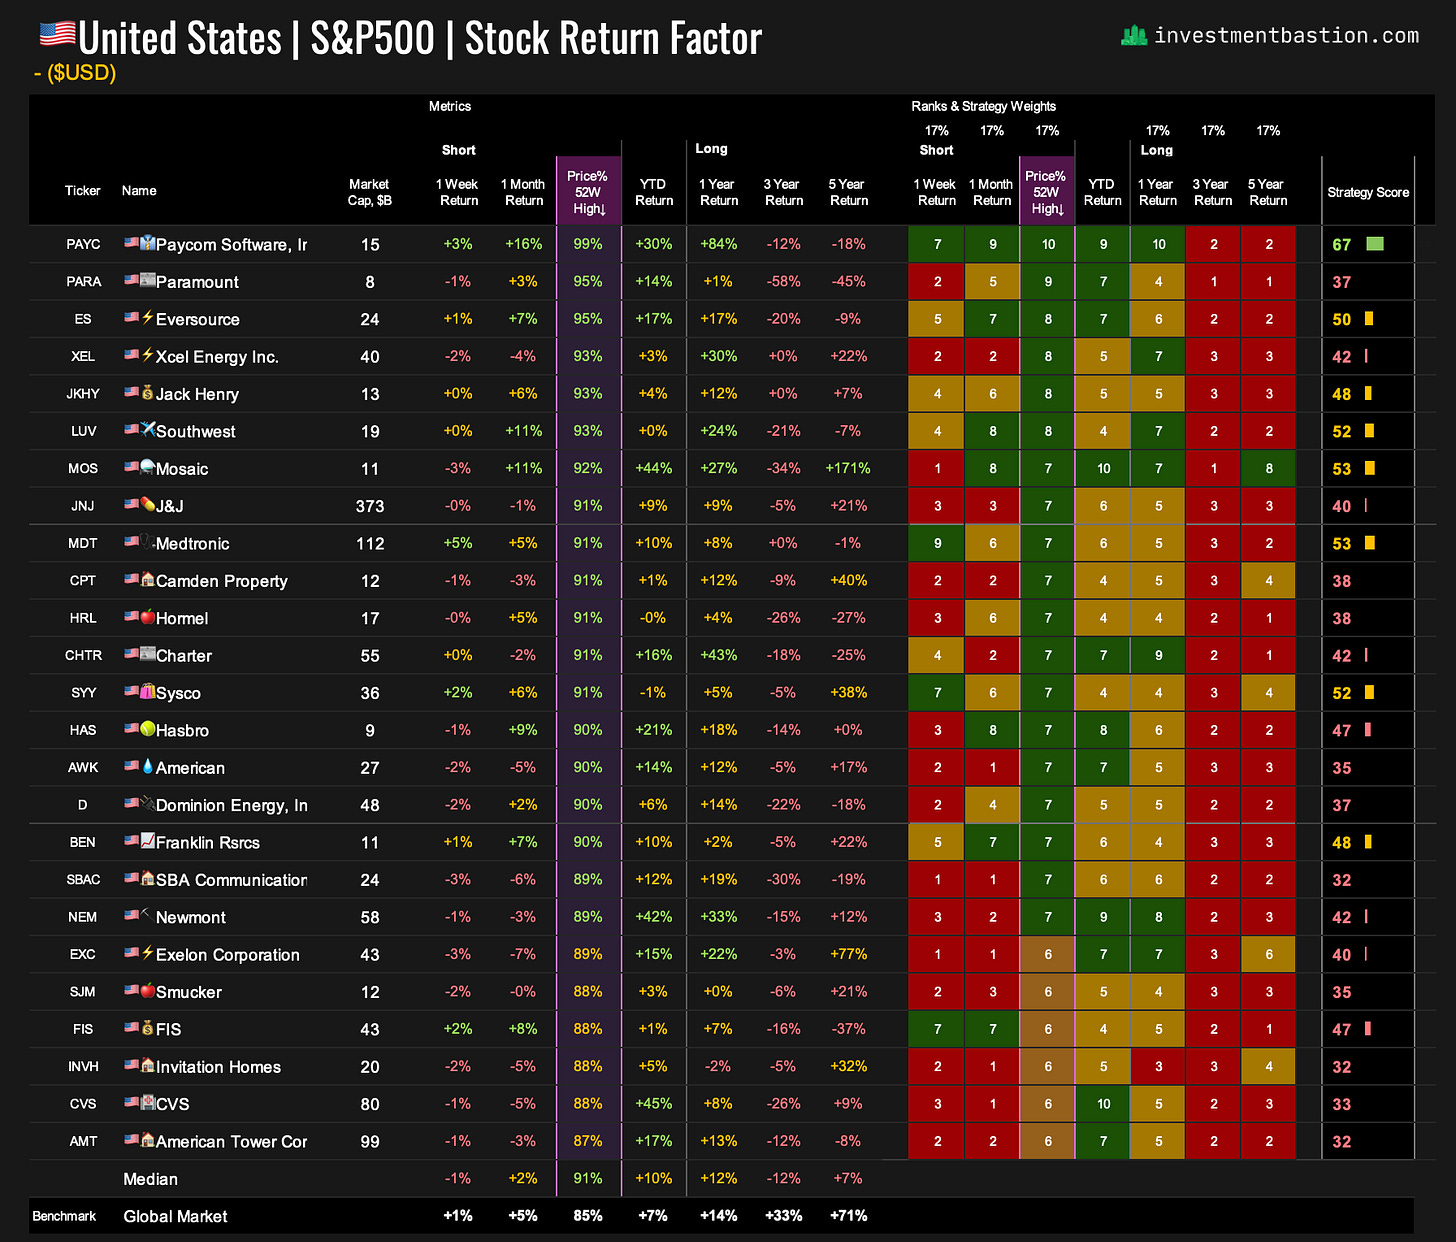
Task: Click Exelon's +77% 5 Year Return value
Action: [x=848, y=954]
